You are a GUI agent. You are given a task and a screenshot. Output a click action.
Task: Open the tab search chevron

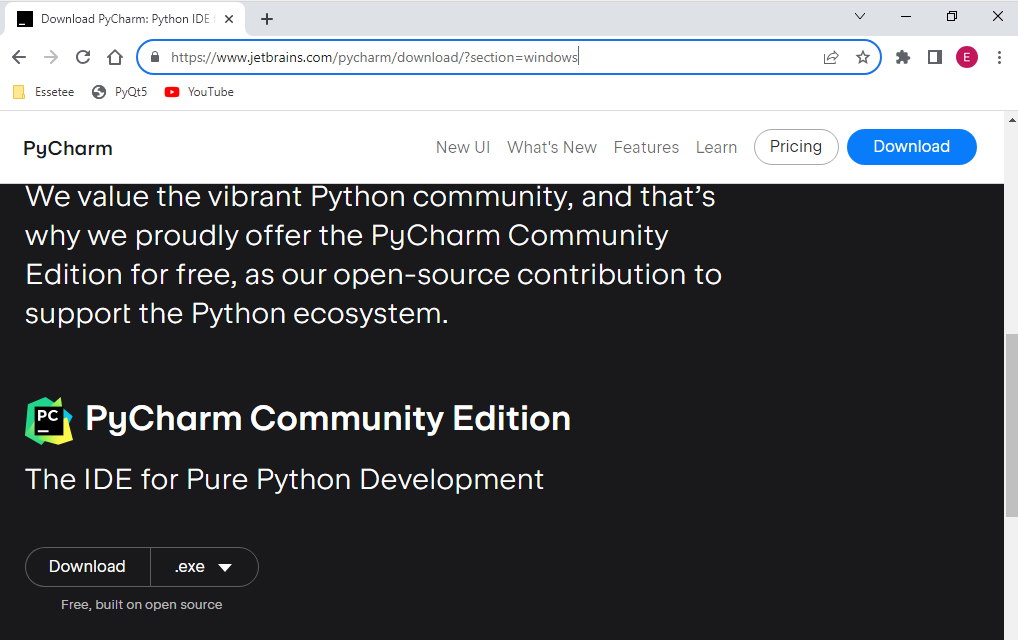click(x=860, y=17)
